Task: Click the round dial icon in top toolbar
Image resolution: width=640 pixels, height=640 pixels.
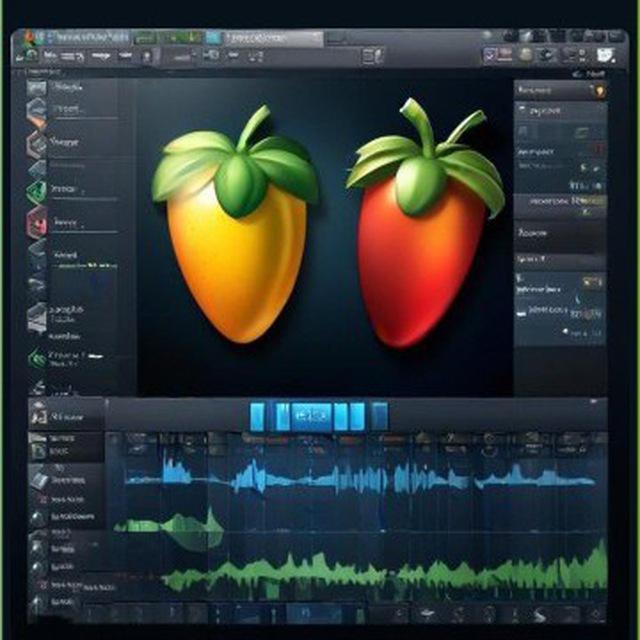Action: click(x=32, y=55)
